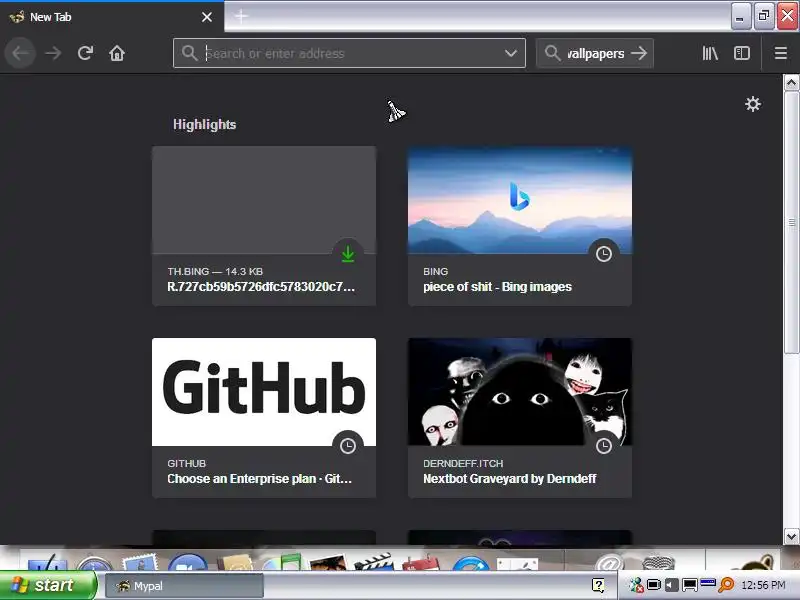Toggle the sidebar view

click(x=742, y=53)
